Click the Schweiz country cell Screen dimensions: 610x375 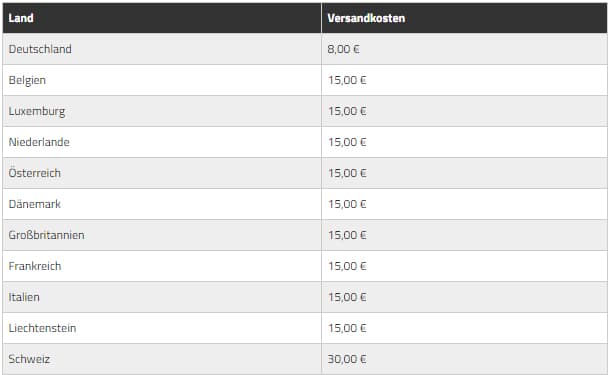pyautogui.click(x=162, y=359)
